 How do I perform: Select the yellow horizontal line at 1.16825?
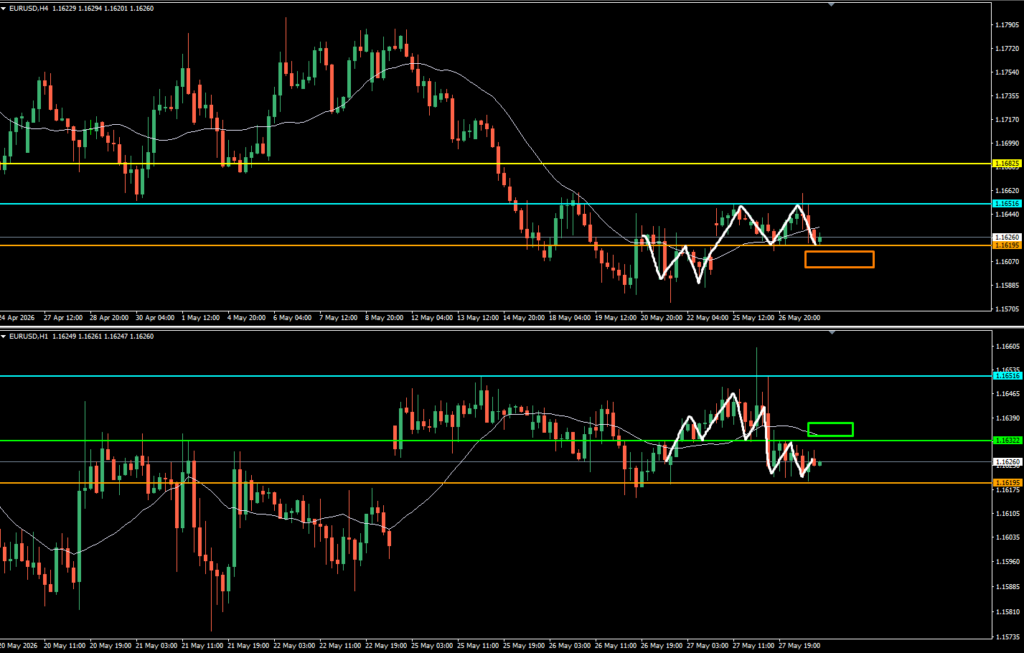click(x=496, y=163)
